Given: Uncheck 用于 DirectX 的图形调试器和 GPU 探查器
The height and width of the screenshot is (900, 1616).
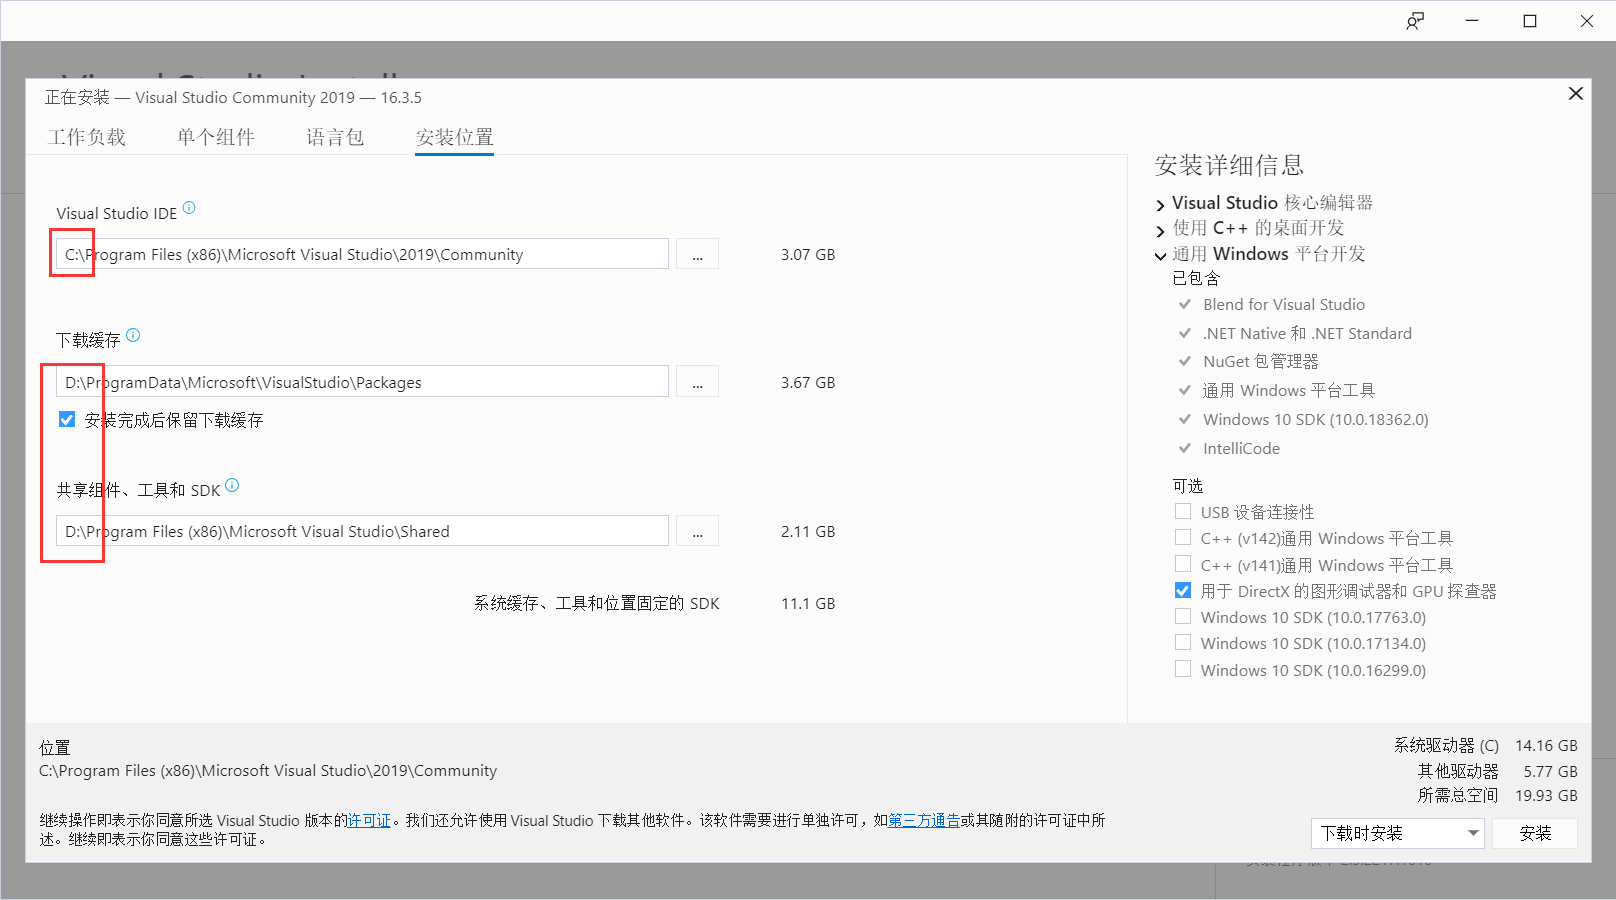Looking at the screenshot, I should [1183, 590].
